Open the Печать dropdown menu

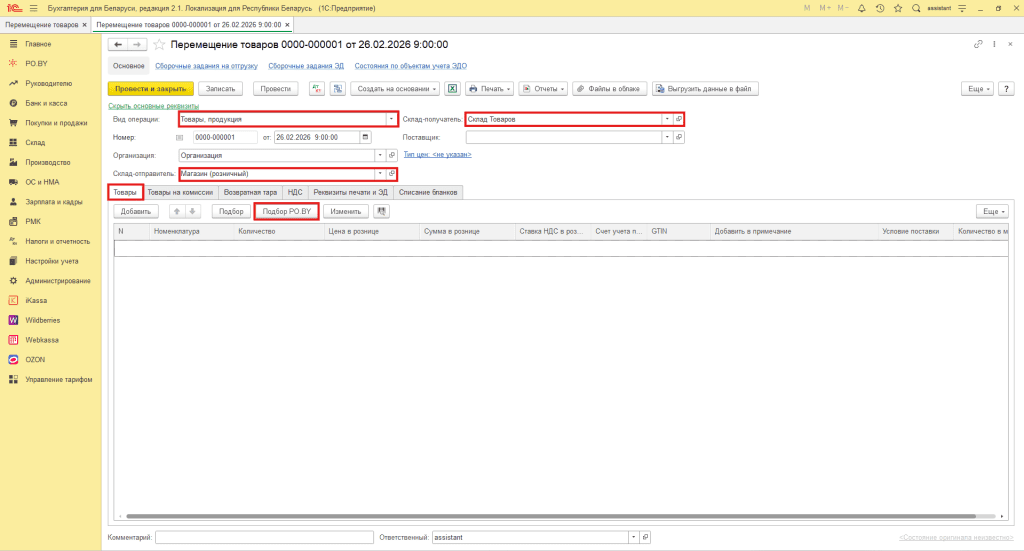pyautogui.click(x=490, y=88)
